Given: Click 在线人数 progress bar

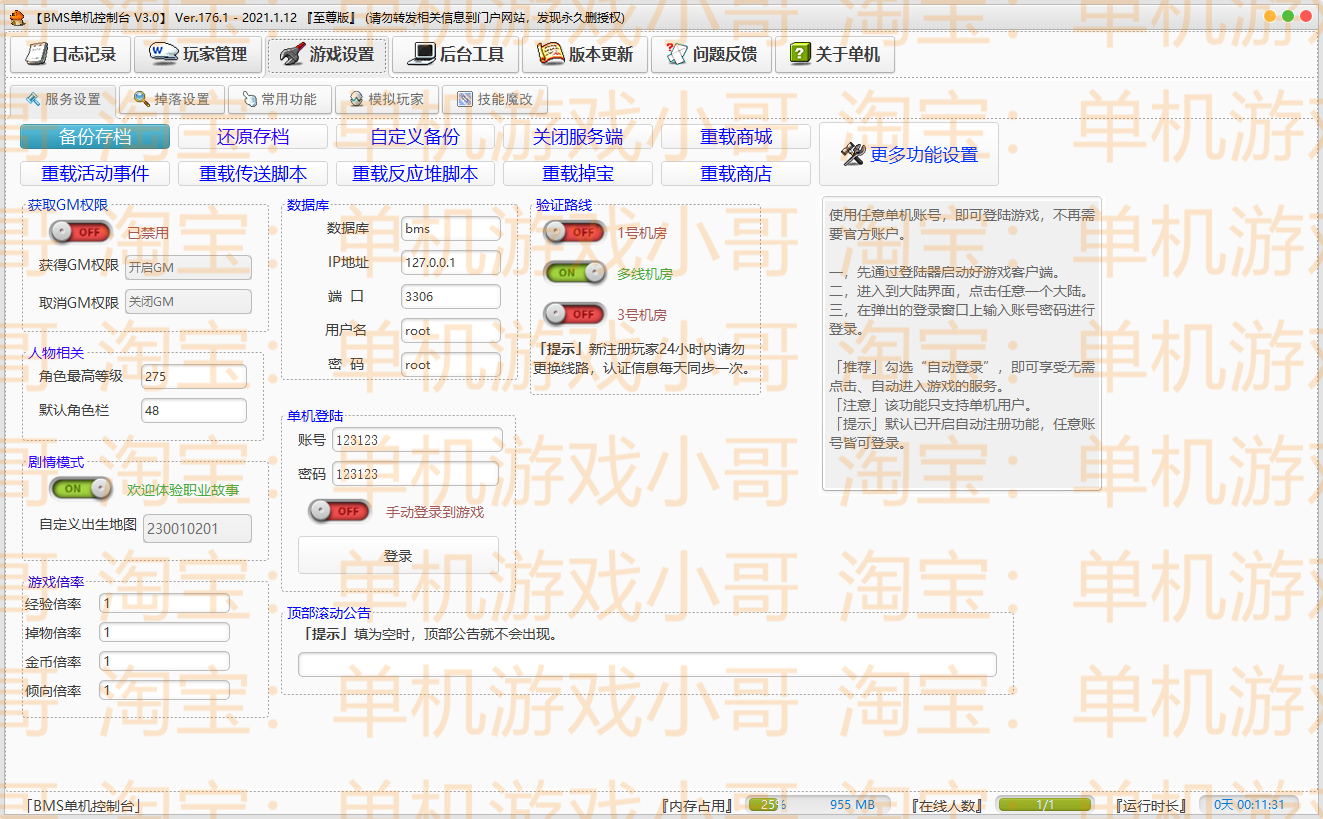Looking at the screenshot, I should click(1045, 805).
